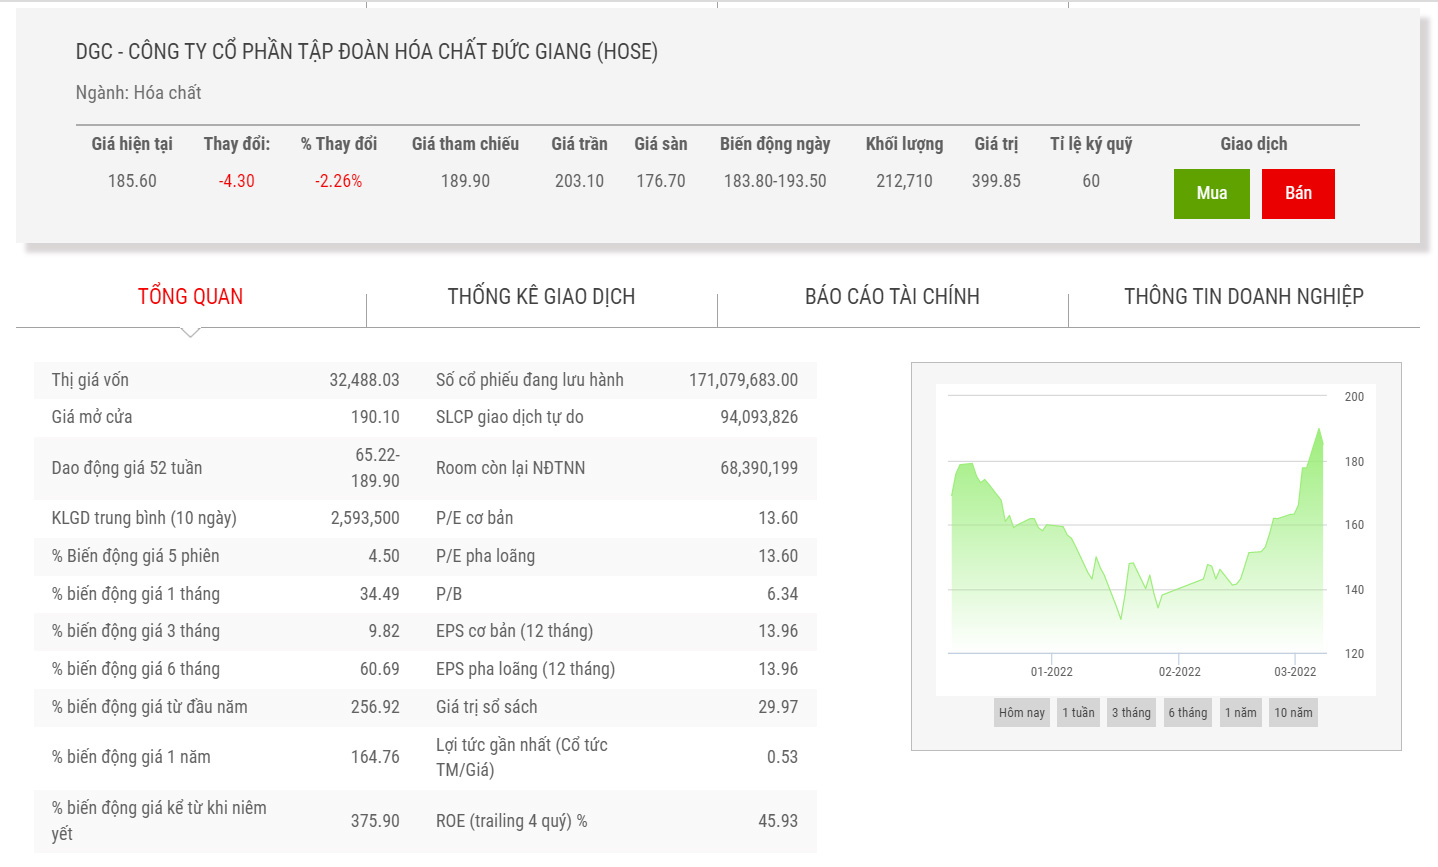The height and width of the screenshot is (867, 1438).
Task: Select the Hôm nay chart range
Action: click(x=1021, y=713)
